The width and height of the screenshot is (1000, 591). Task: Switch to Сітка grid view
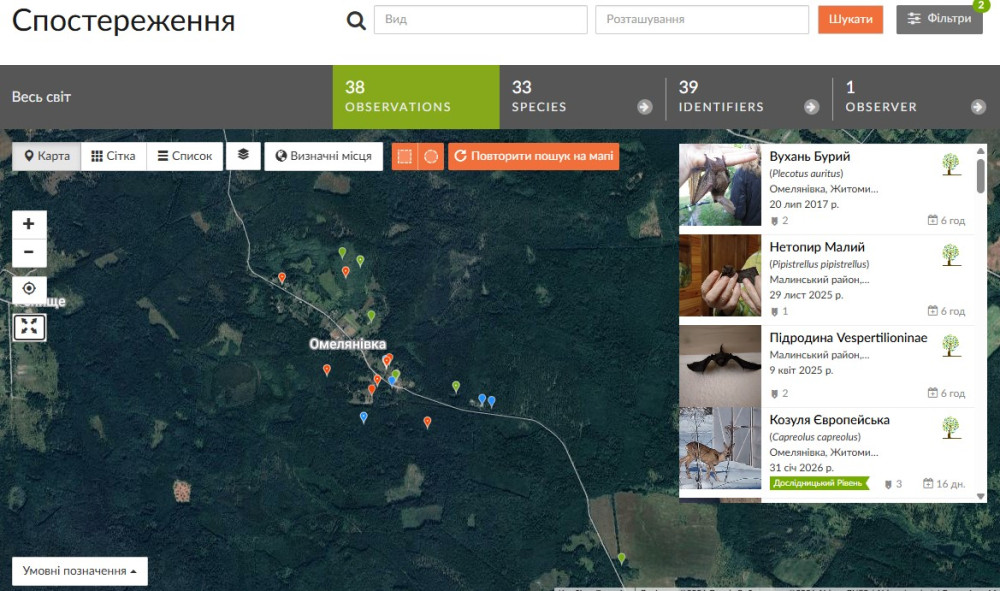[113, 156]
